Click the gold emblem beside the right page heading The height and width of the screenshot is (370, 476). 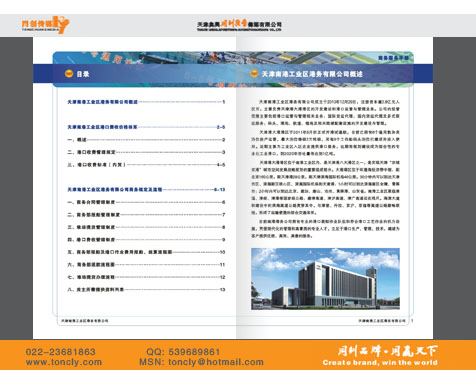[x=254, y=74]
